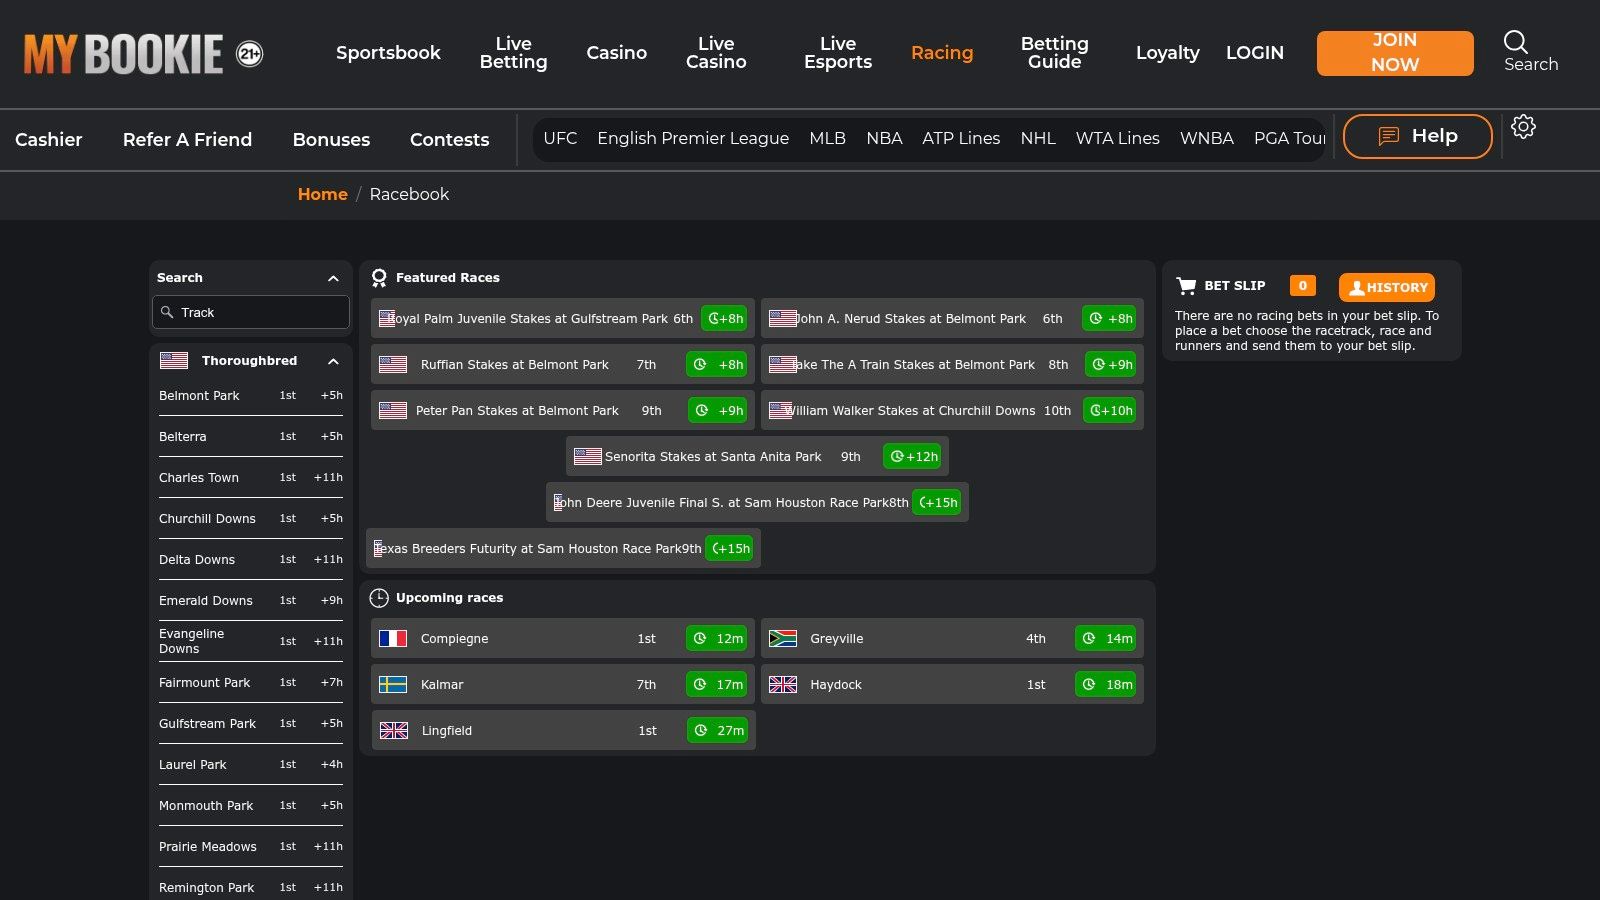Select Churchill Downs track
This screenshot has width=1600, height=900.
tap(251, 519)
